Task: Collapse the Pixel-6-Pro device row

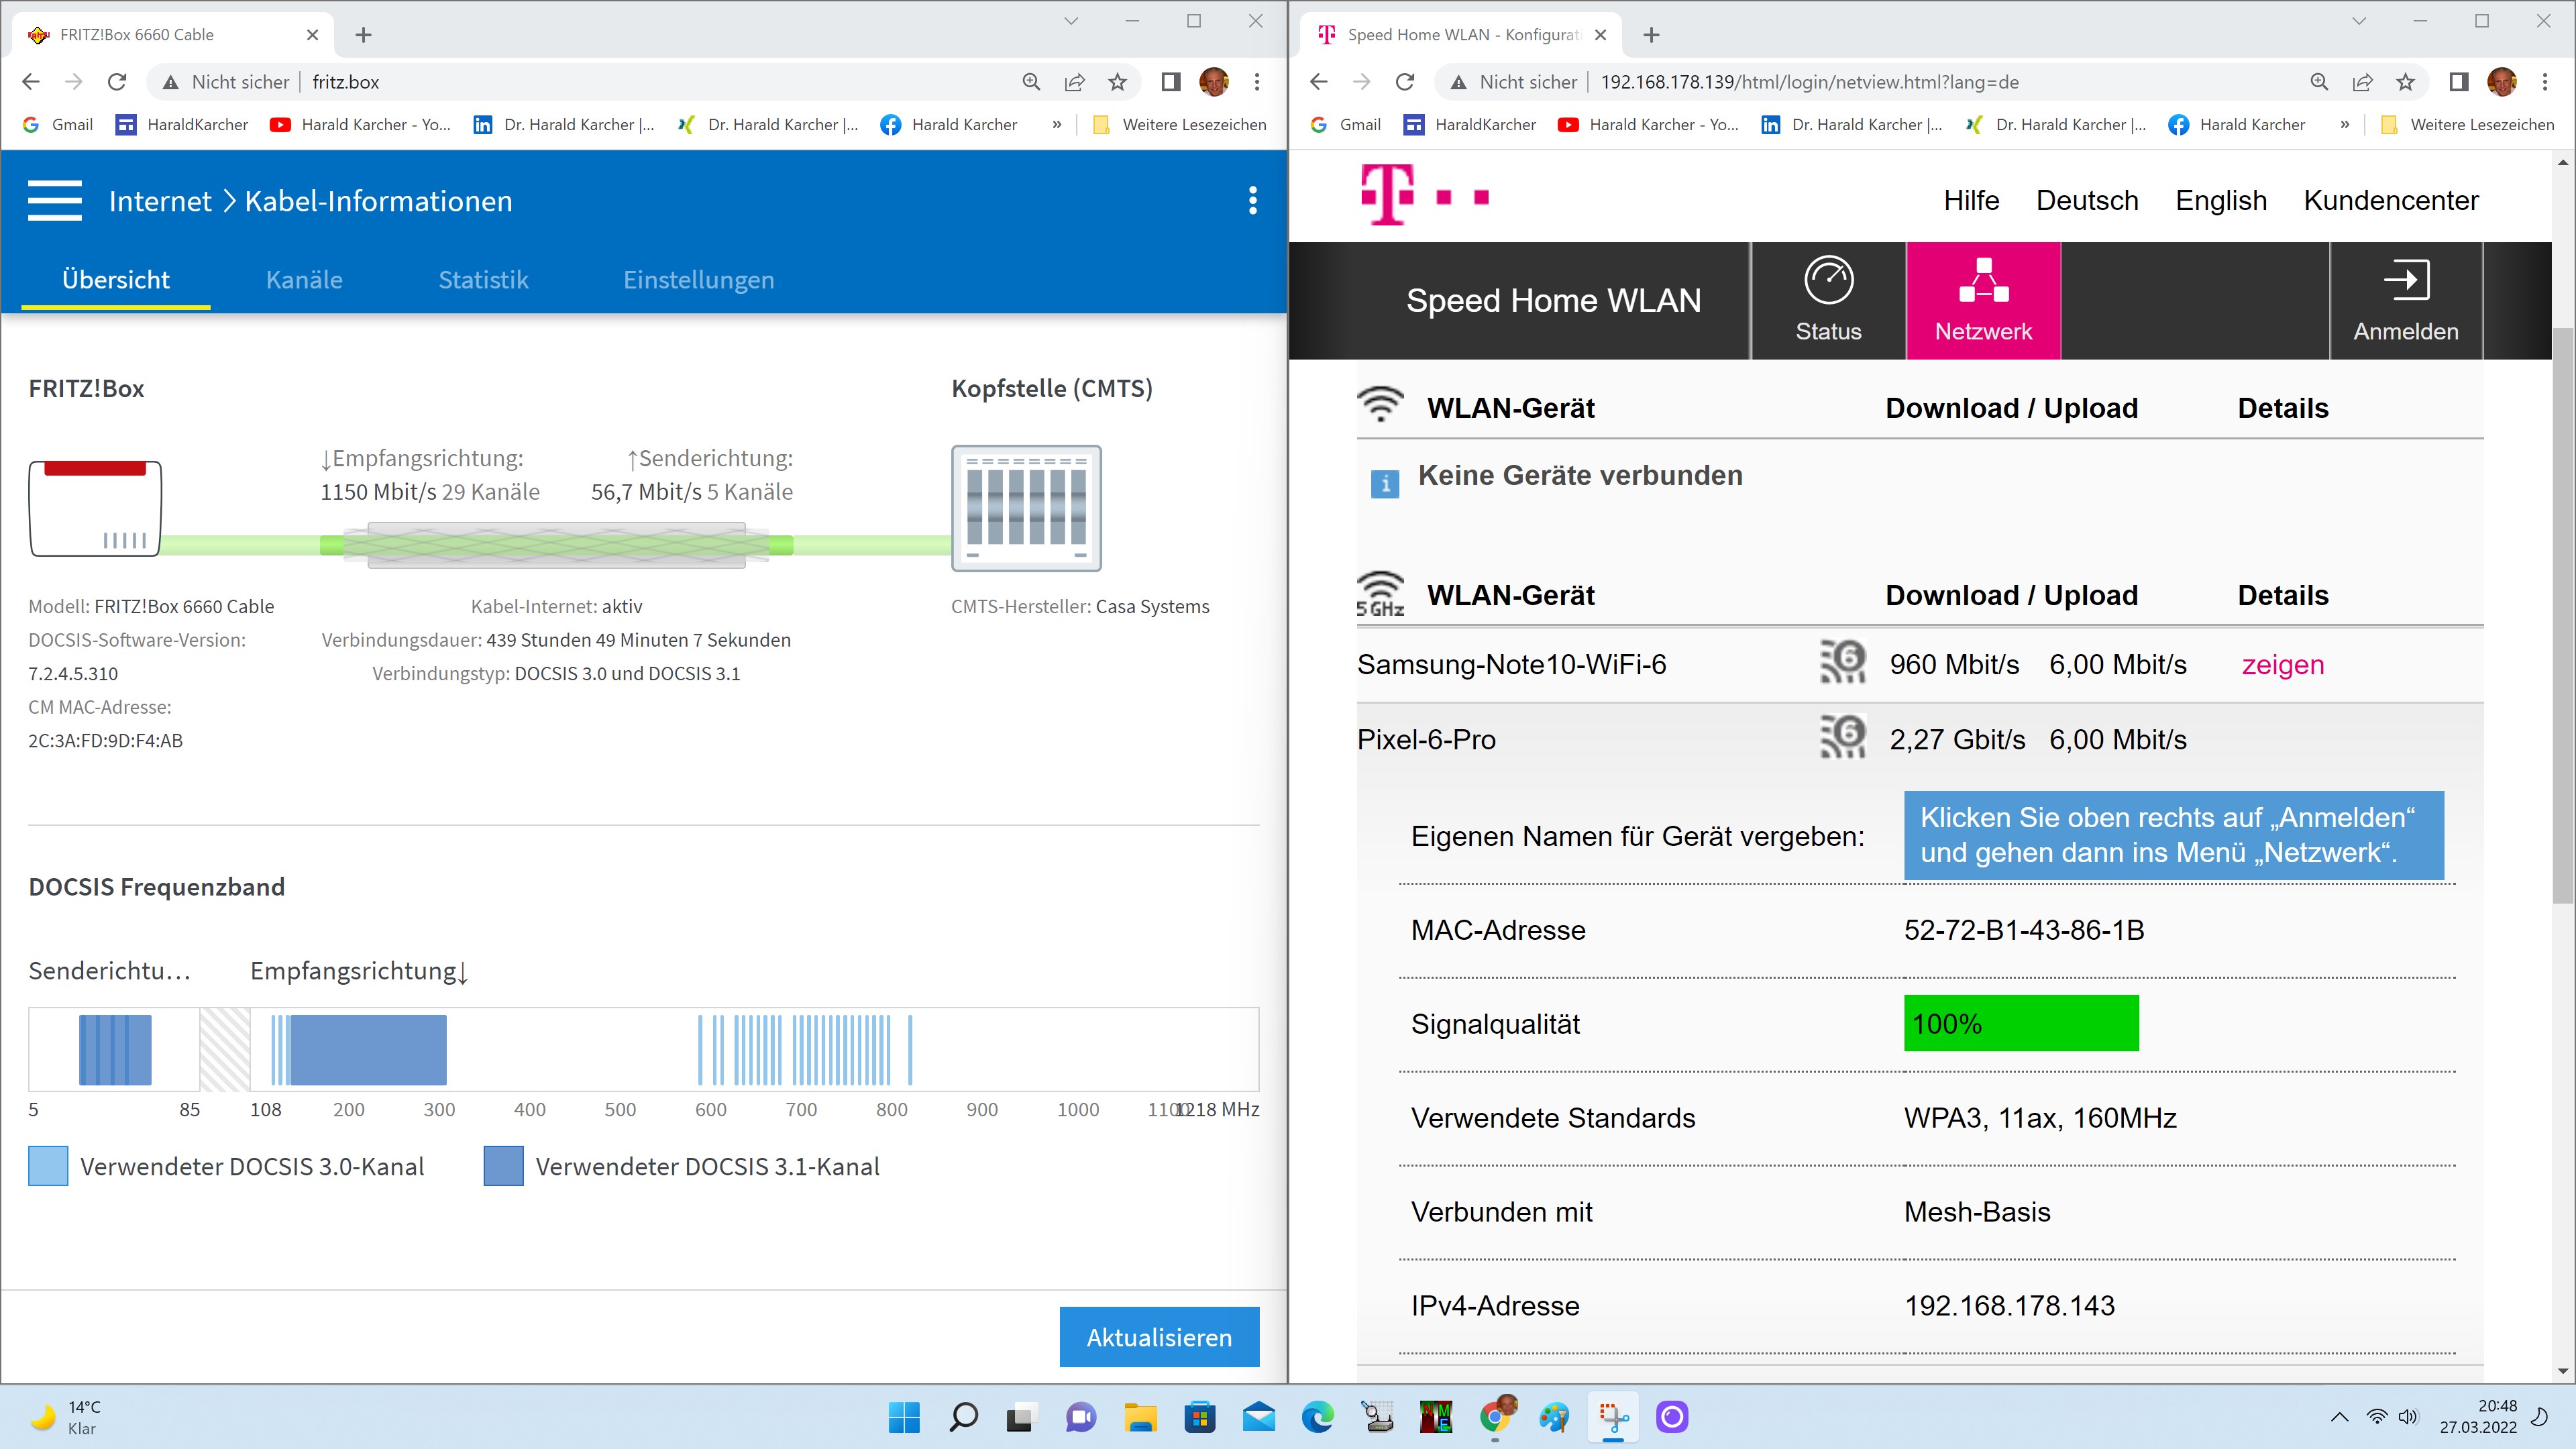Action: (x=1426, y=740)
